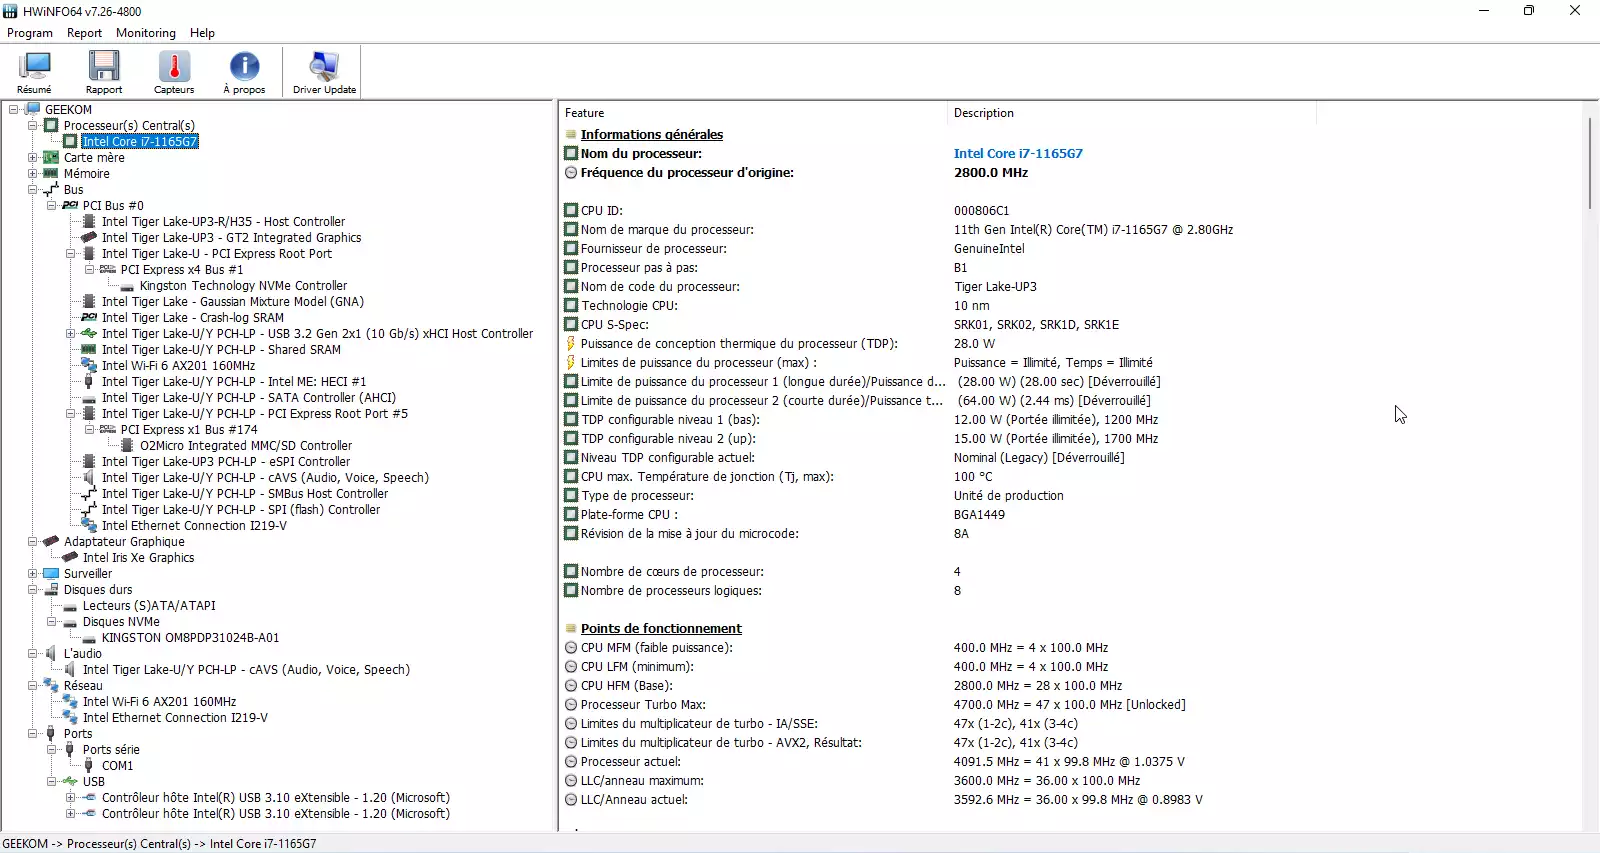Open the Report menu

click(x=84, y=33)
